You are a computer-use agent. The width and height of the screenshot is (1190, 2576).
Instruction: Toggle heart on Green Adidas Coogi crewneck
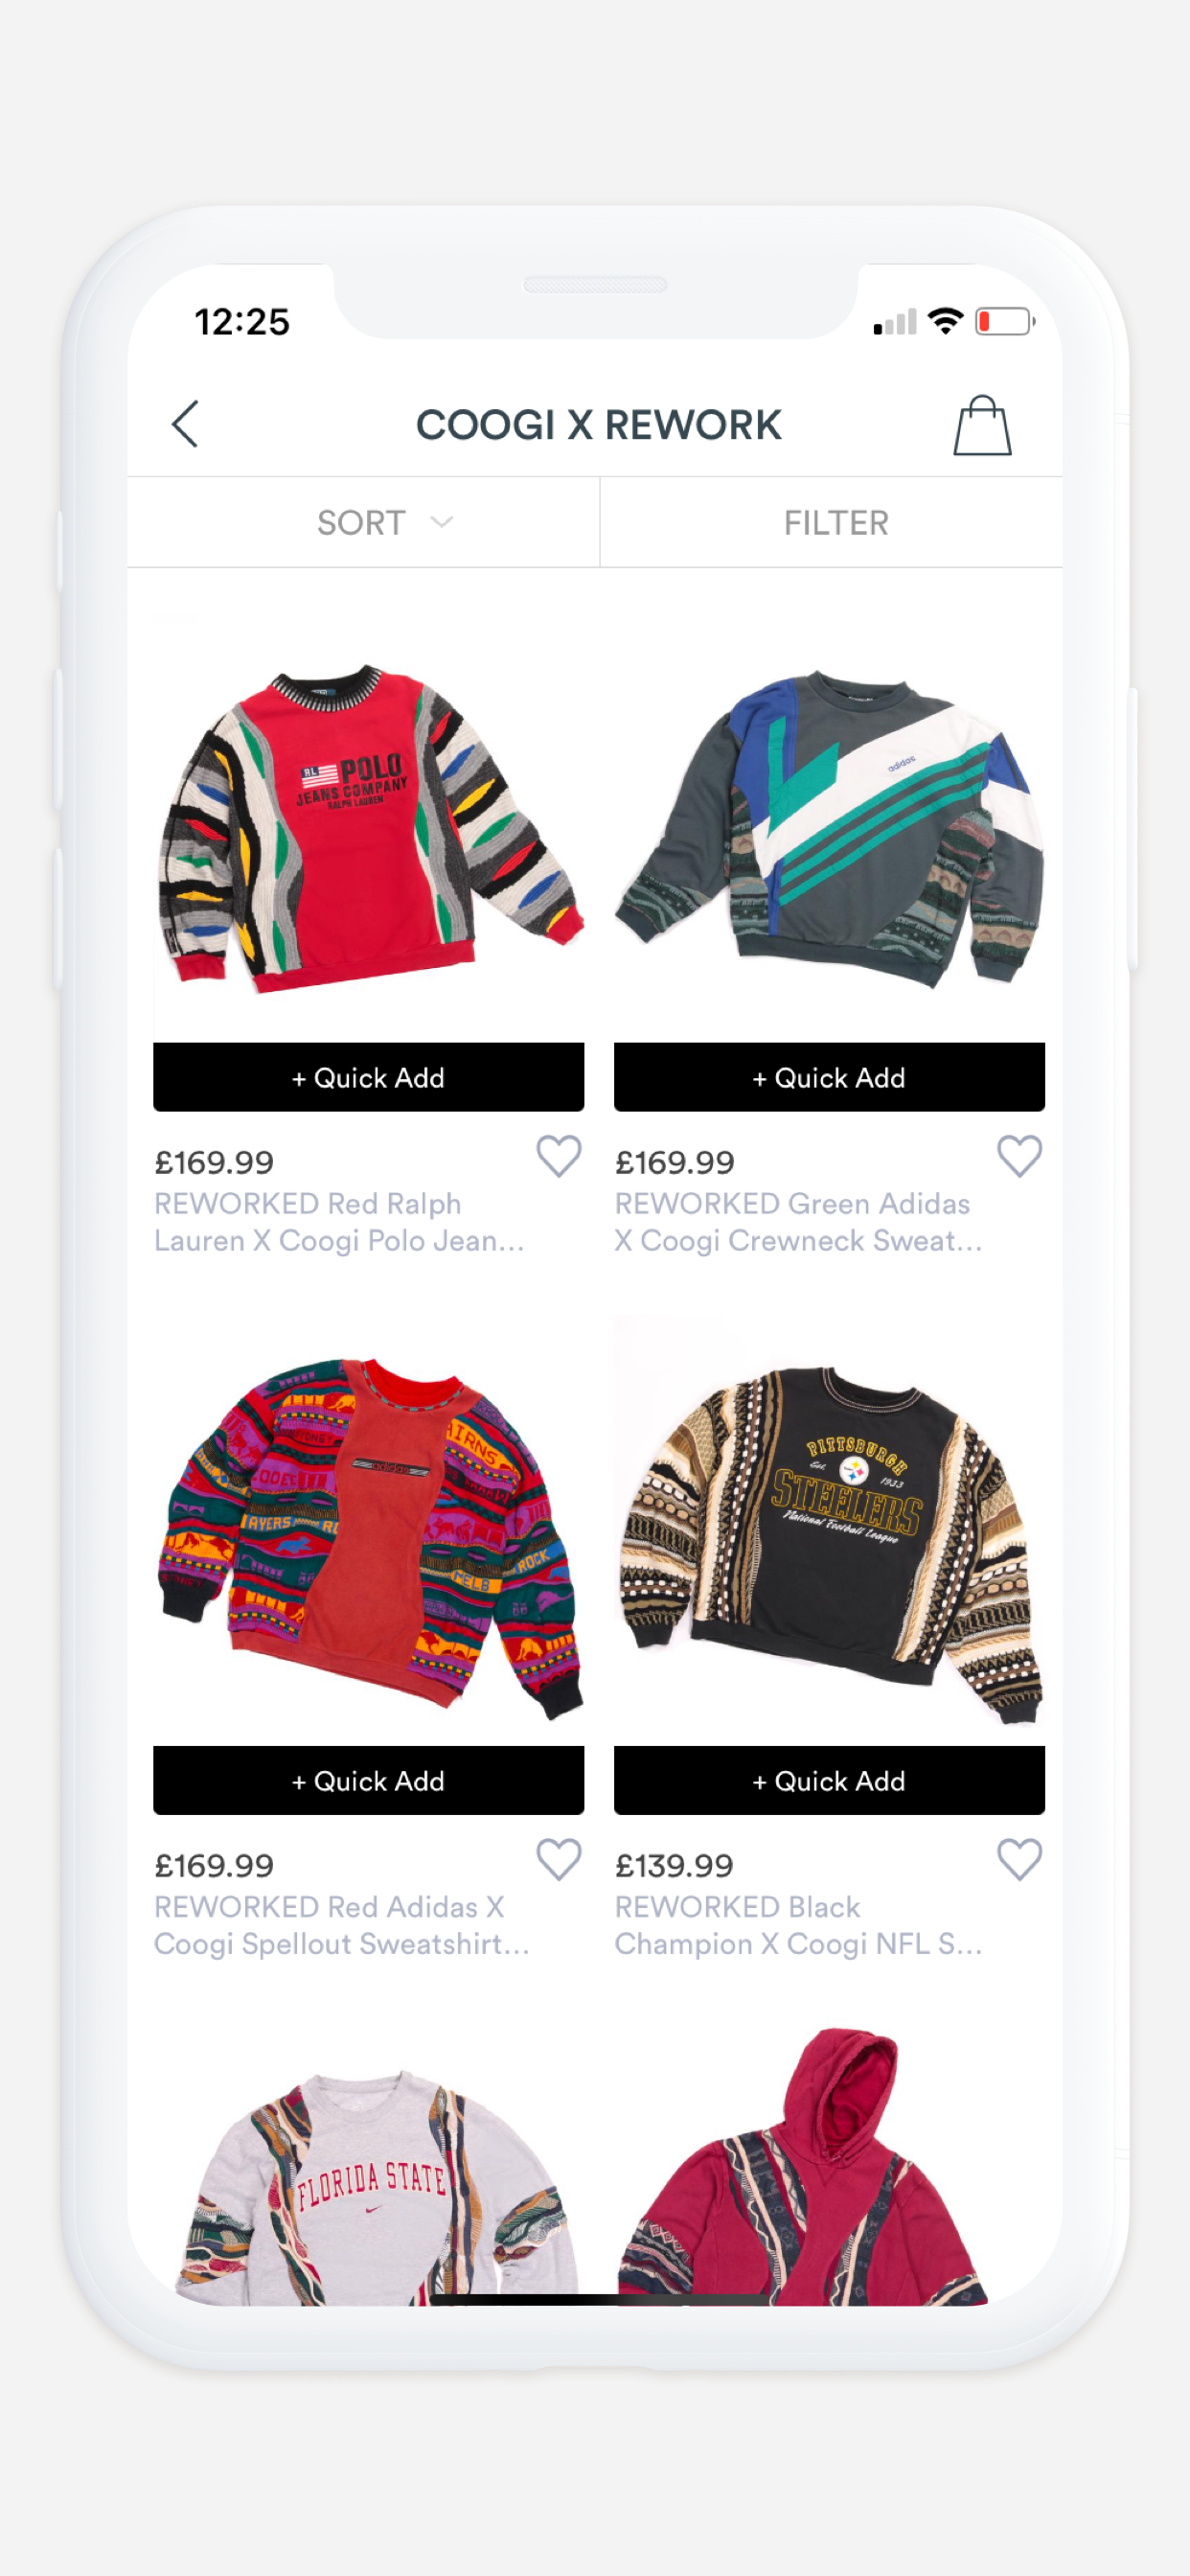1019,1157
